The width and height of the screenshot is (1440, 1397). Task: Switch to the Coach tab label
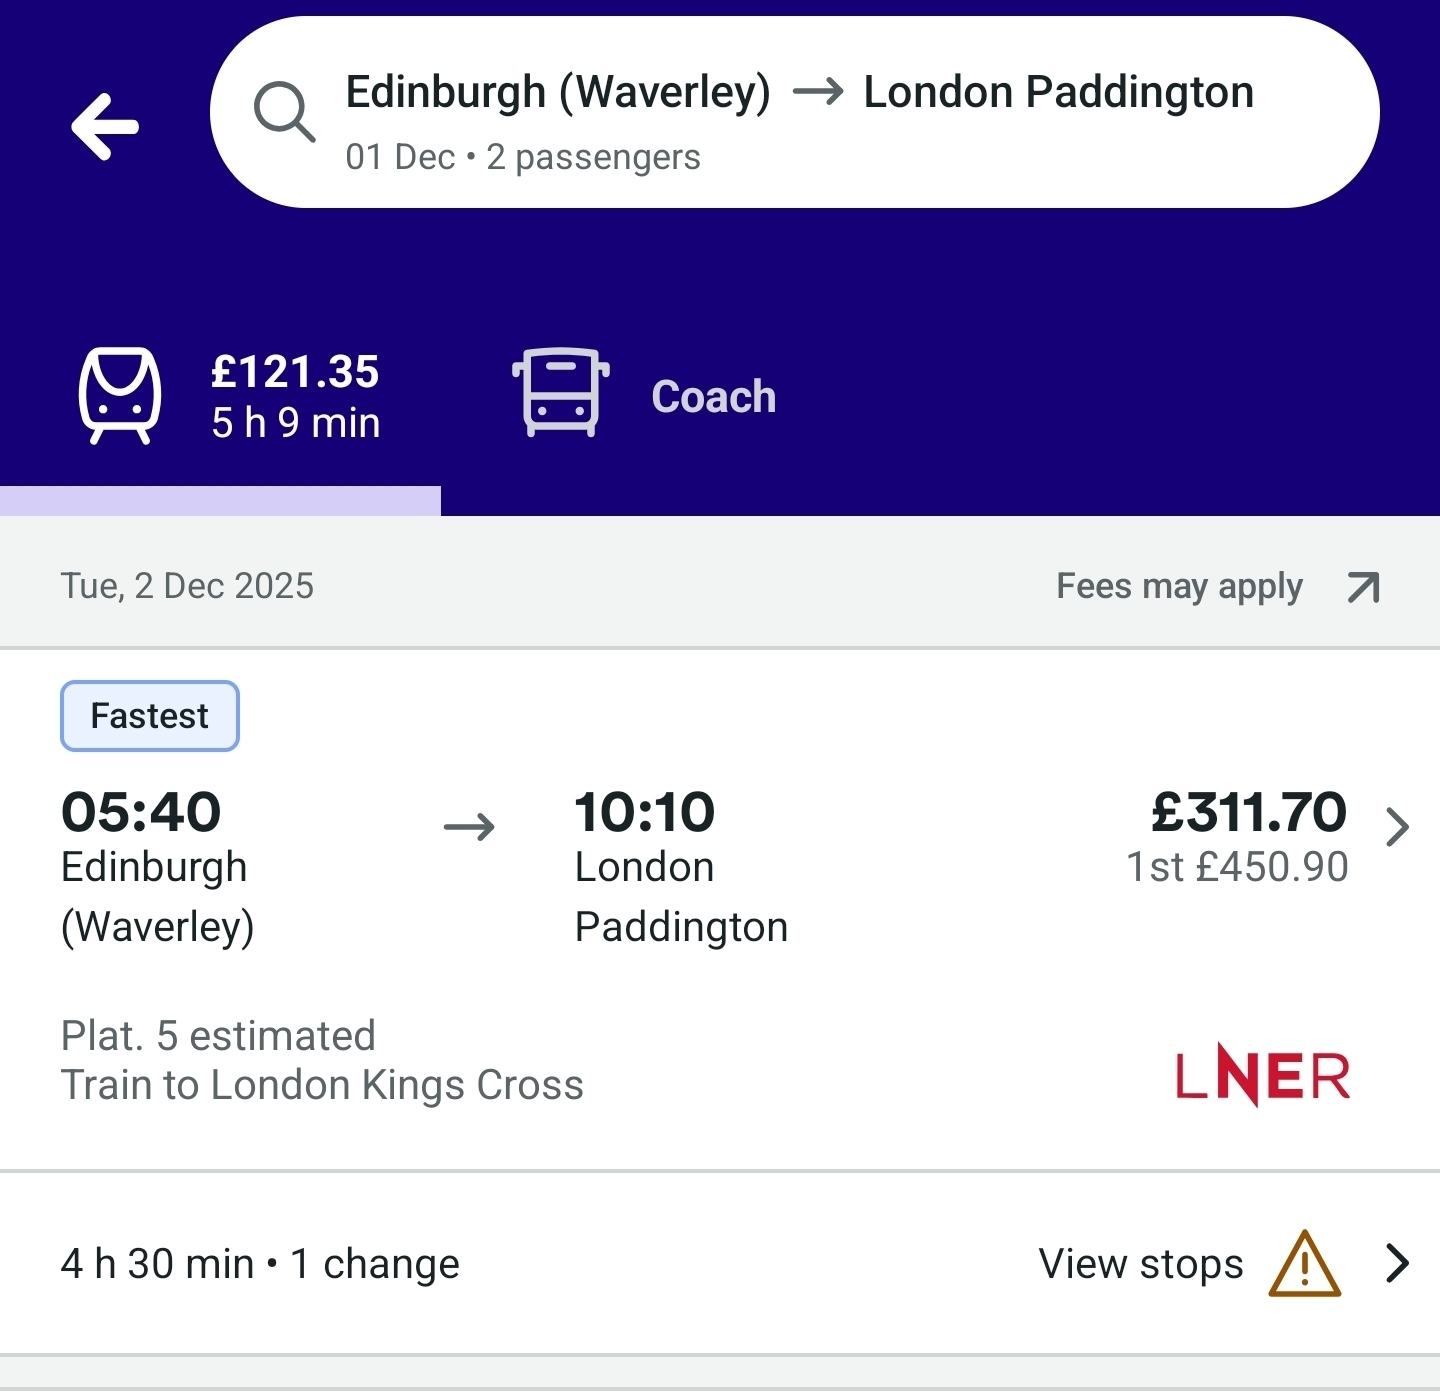tap(713, 397)
